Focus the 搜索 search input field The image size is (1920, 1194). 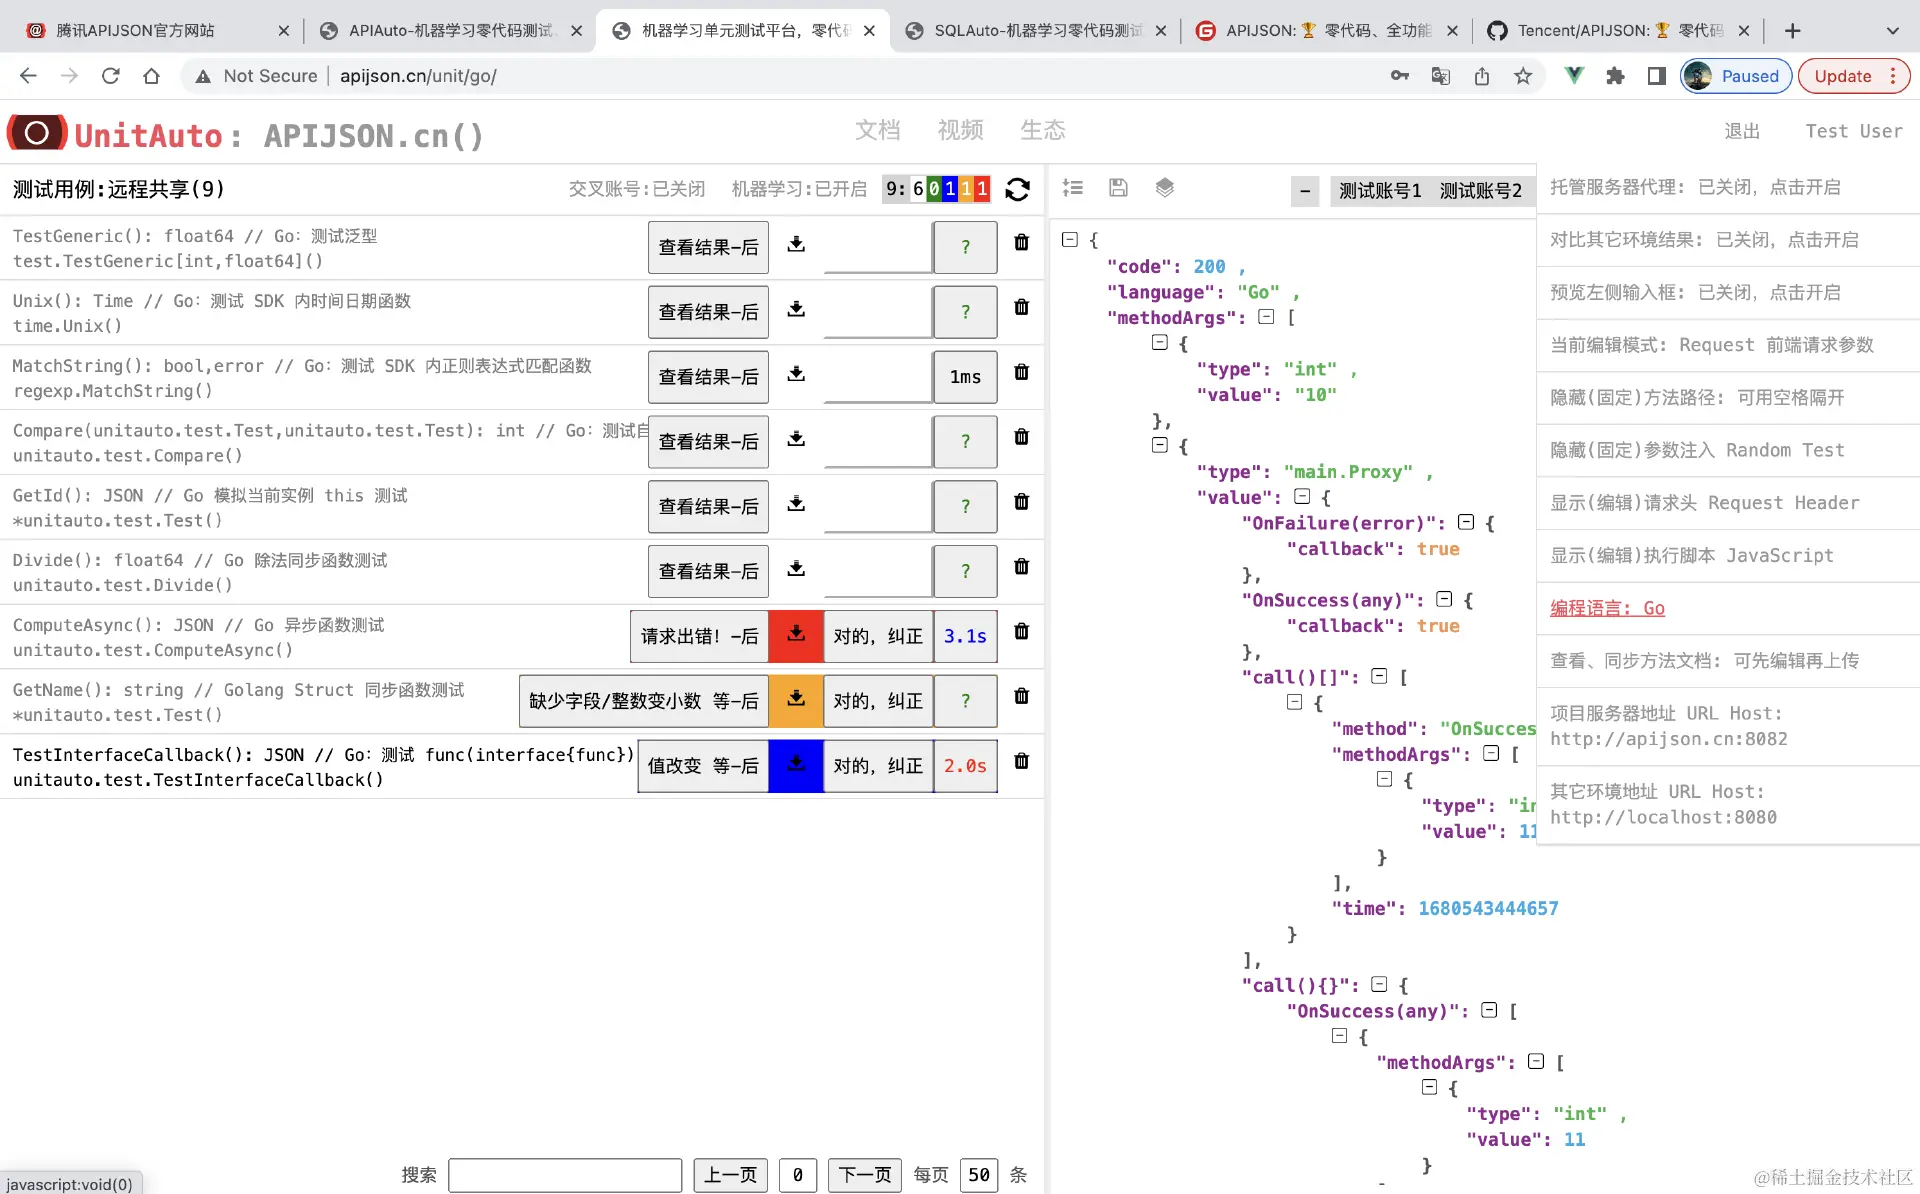tap(565, 1174)
